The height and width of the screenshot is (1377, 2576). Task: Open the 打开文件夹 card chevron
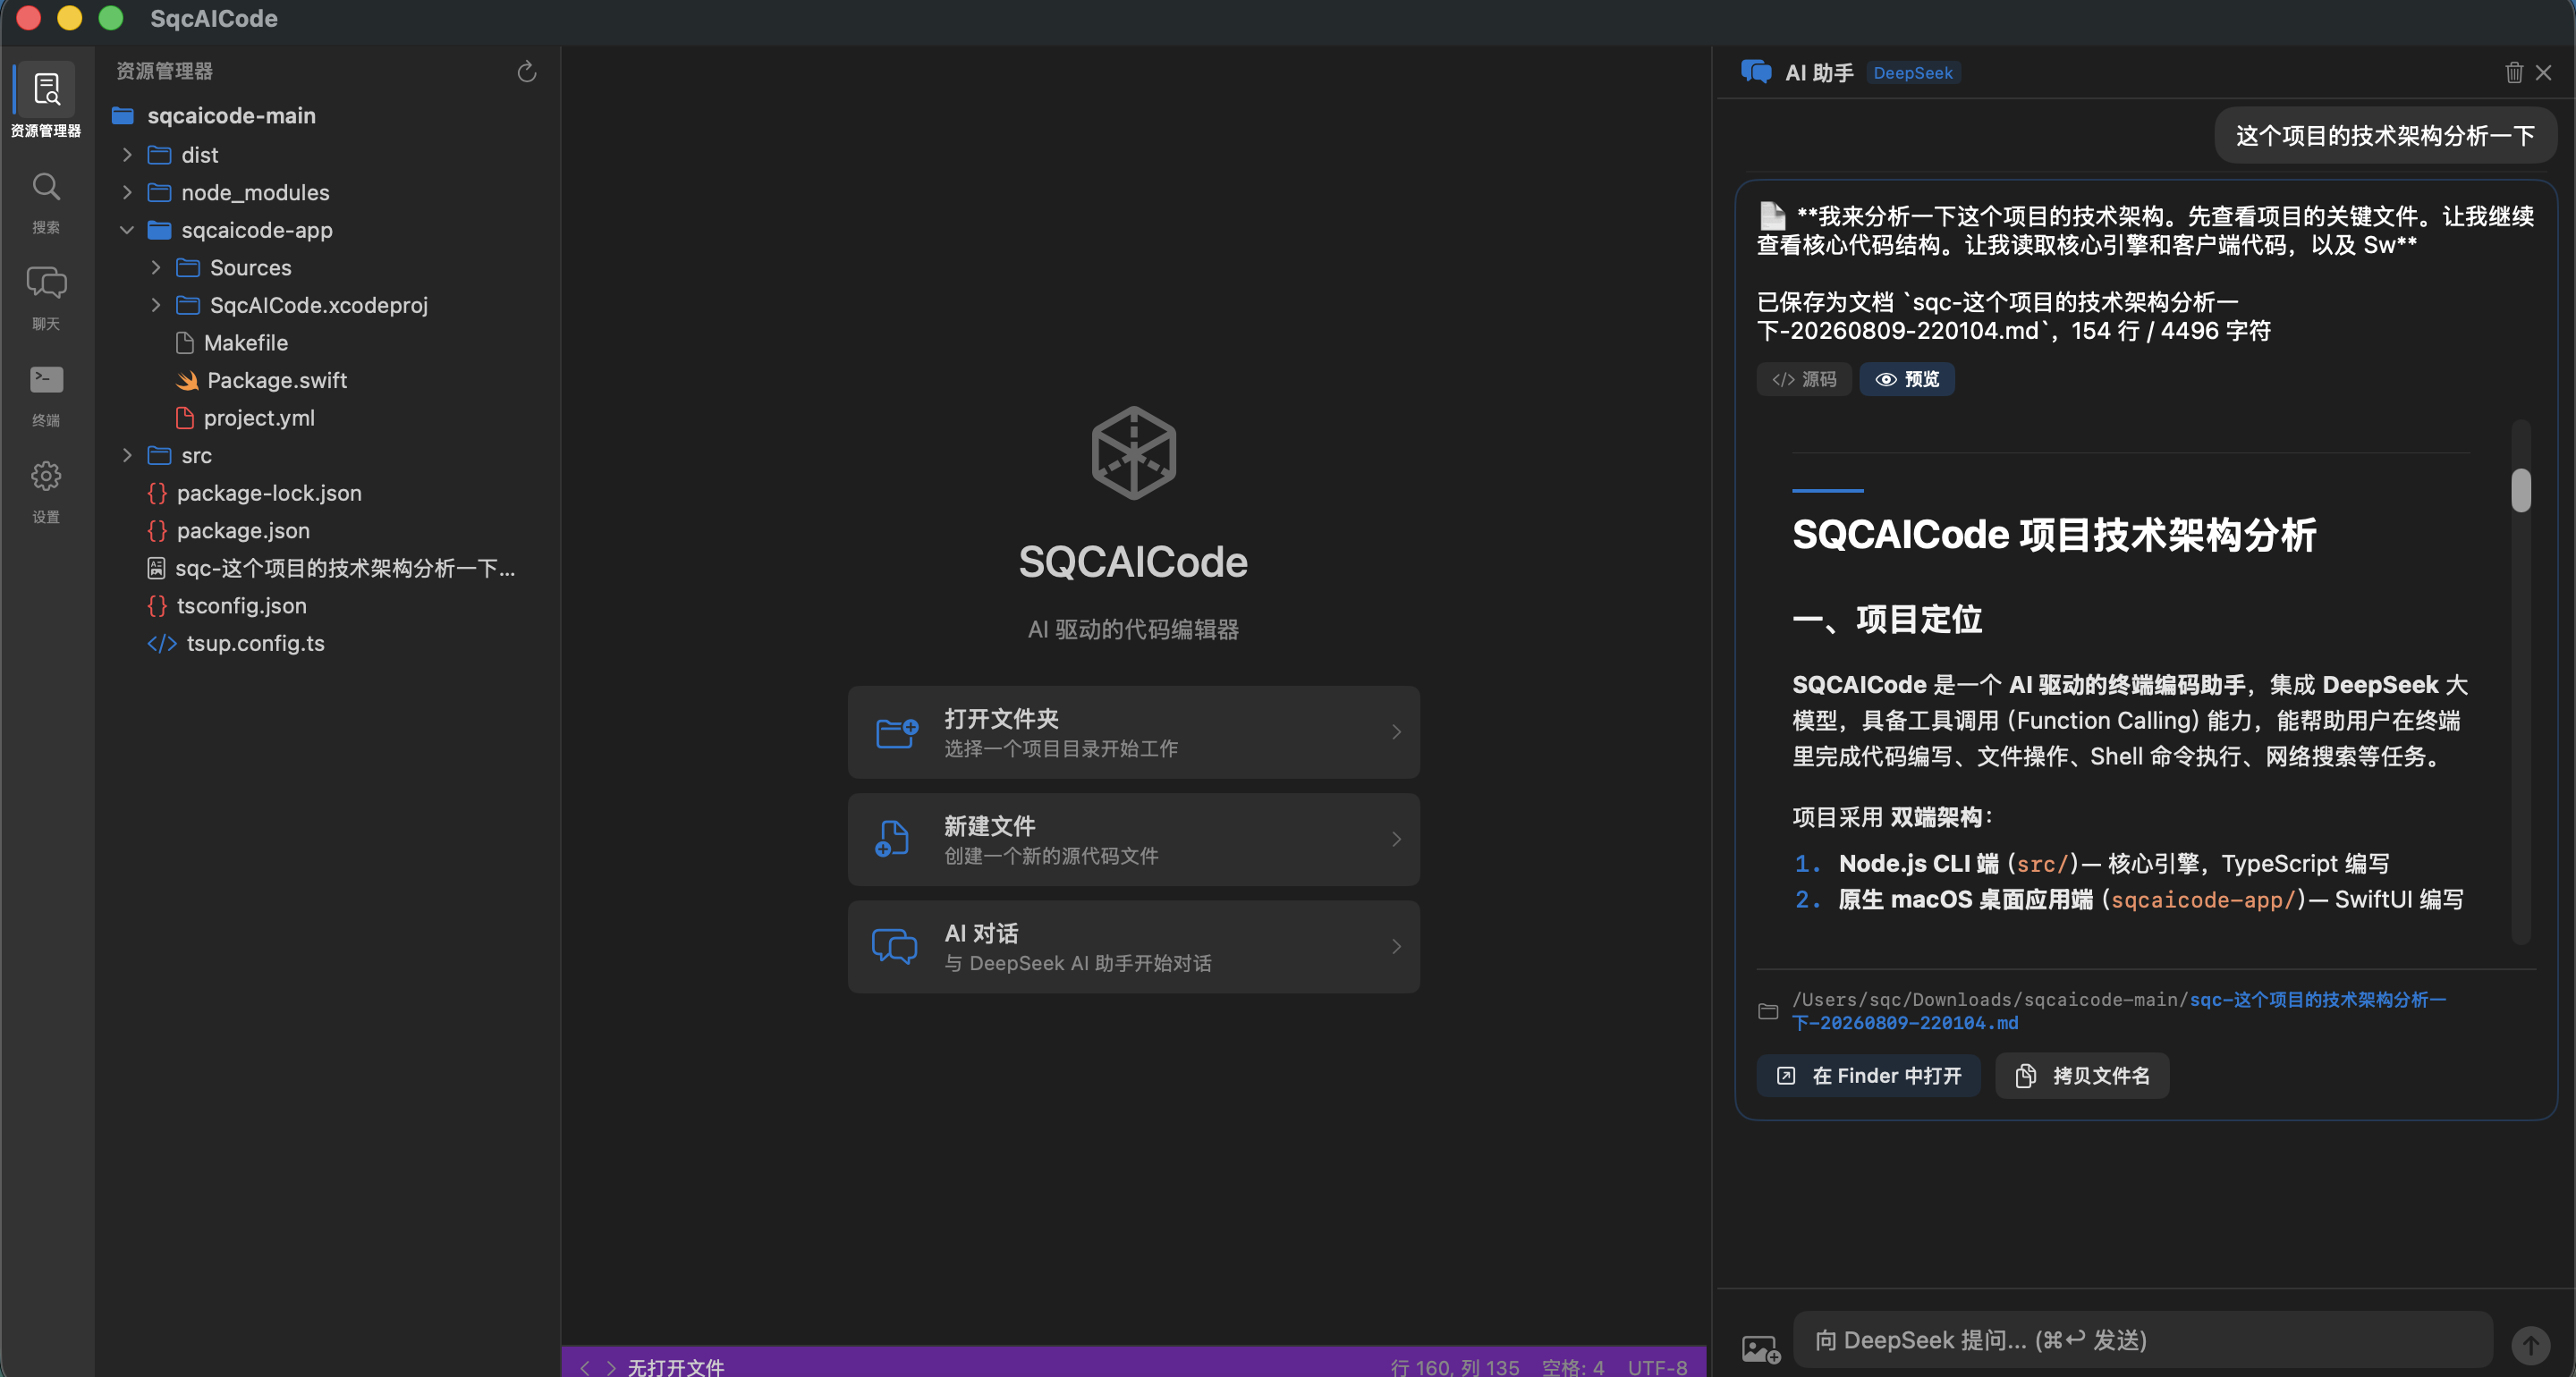[1397, 732]
